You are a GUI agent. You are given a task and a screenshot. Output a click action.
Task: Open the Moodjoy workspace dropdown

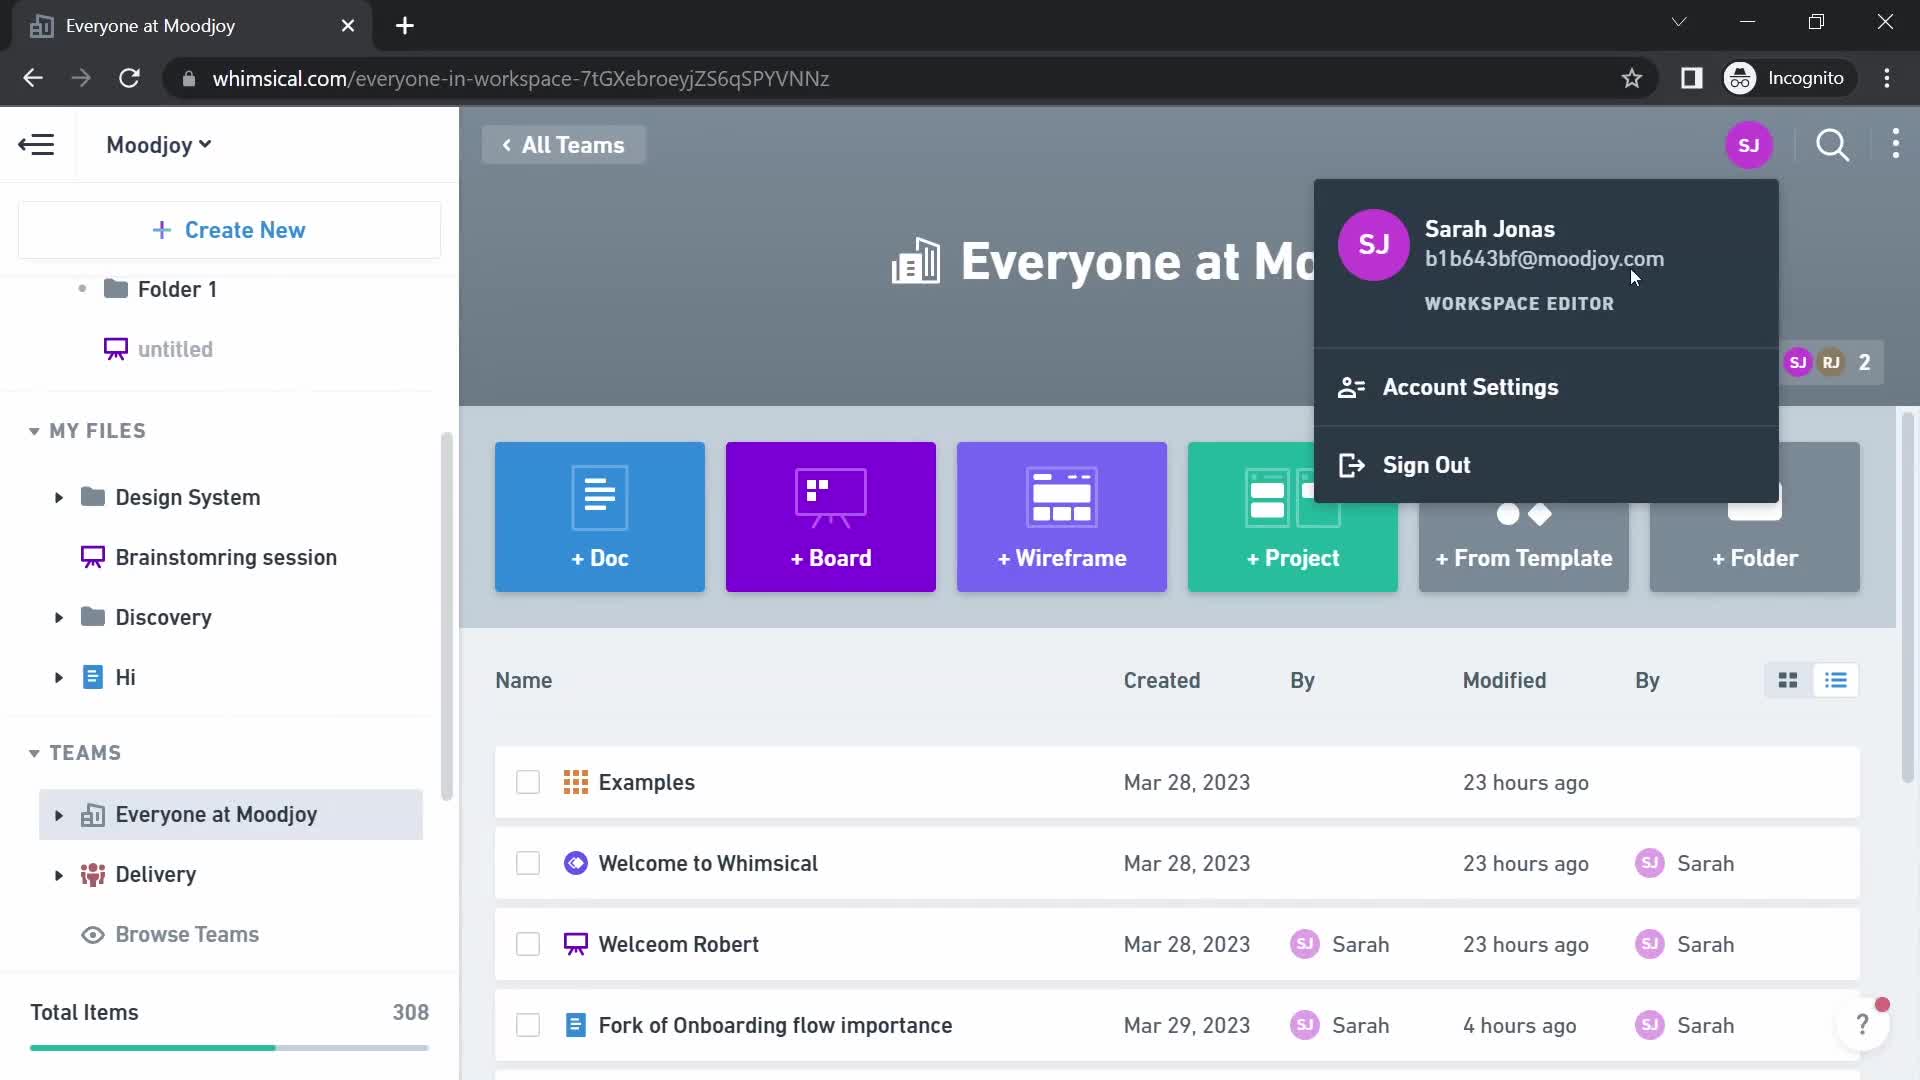tap(159, 145)
